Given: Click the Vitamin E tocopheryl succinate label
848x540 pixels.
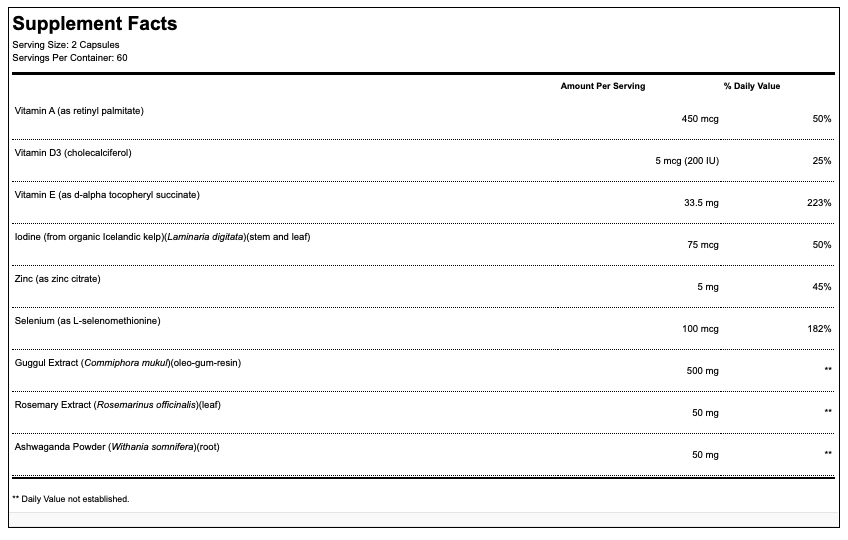Looking at the screenshot, I should pyautogui.click(x=107, y=194).
